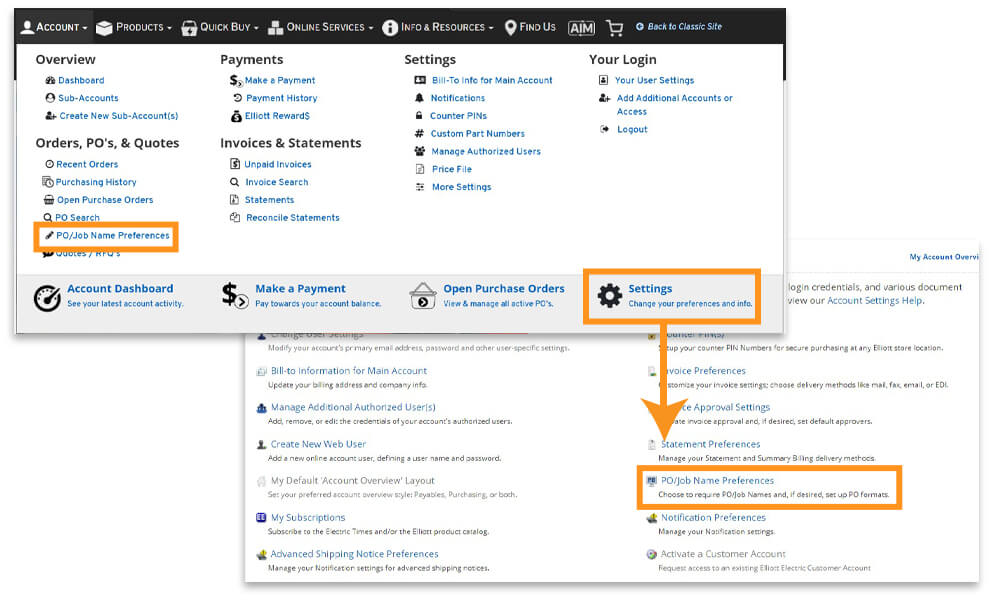This screenshot has width=1000, height=600.
Task: Click the Invoice Search magnifier icon
Action: pyautogui.click(x=235, y=182)
